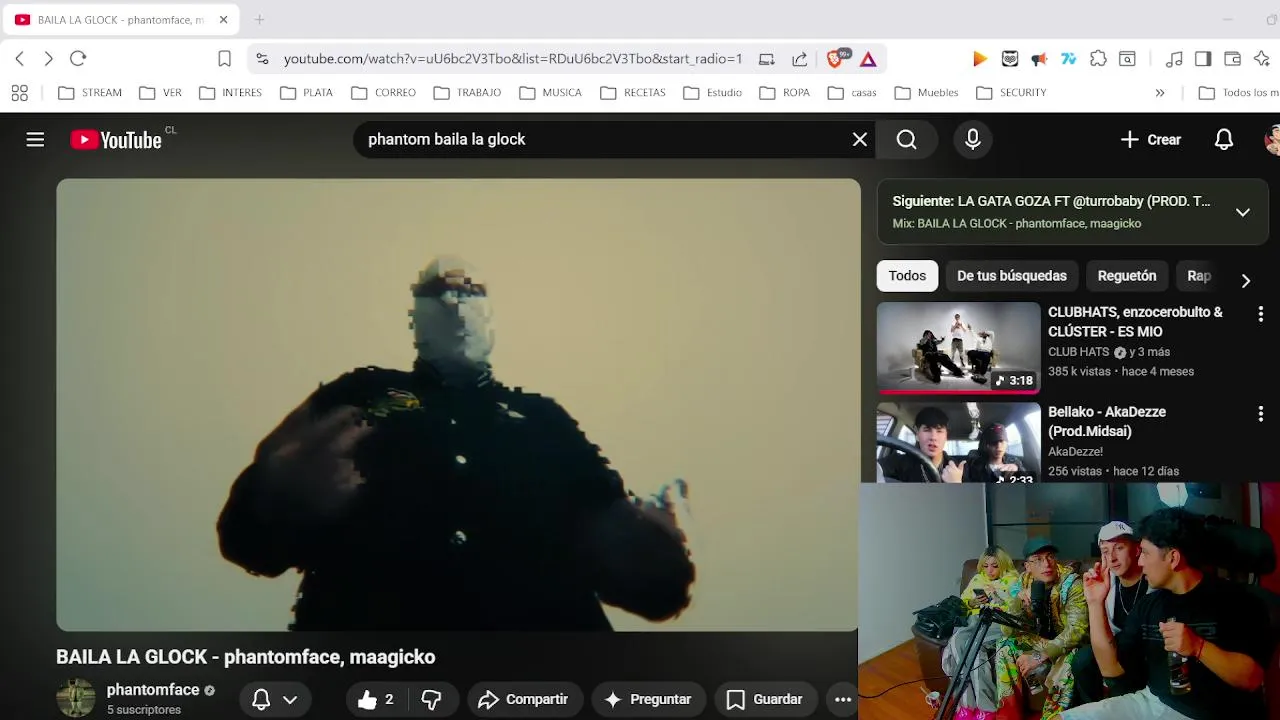
Task: Click the video player area
Action: (458, 405)
